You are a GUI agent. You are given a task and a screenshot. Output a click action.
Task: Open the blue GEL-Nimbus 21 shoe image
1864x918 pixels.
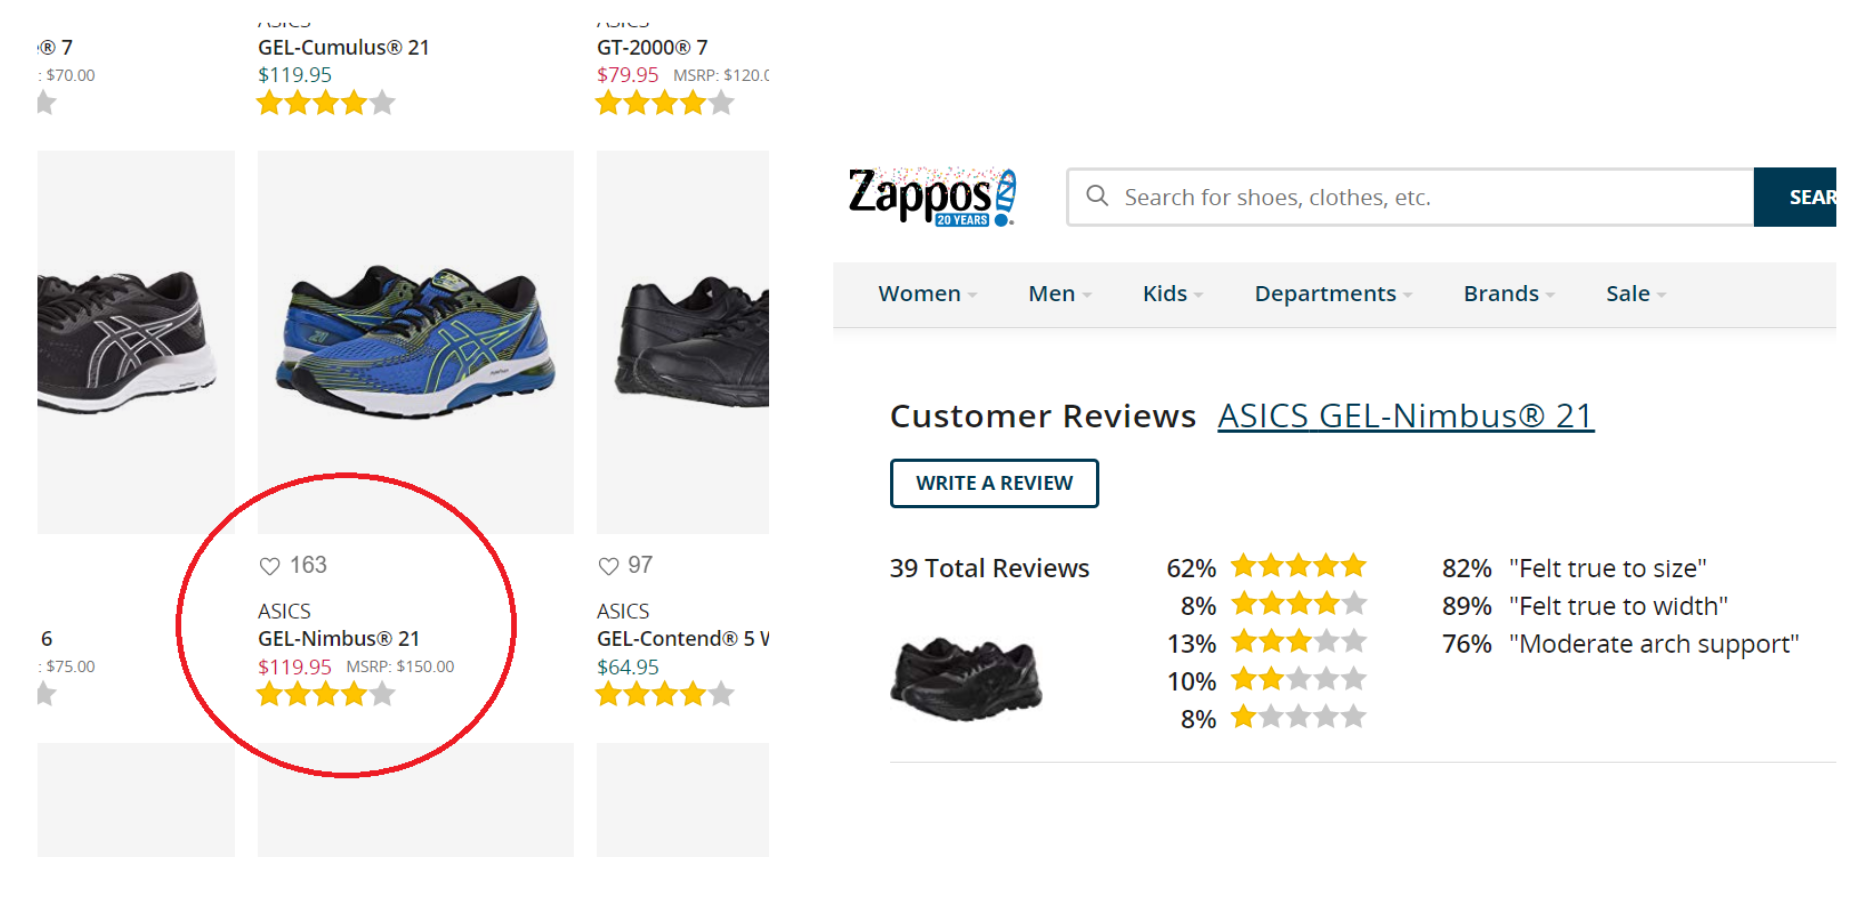point(415,341)
